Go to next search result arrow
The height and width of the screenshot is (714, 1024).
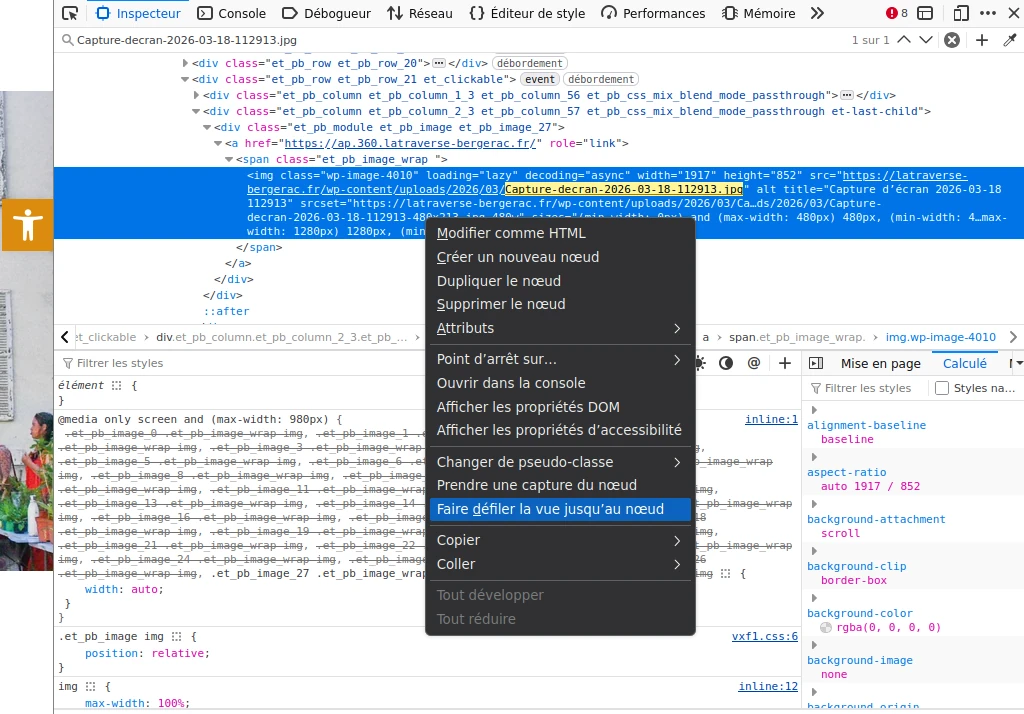tap(925, 40)
